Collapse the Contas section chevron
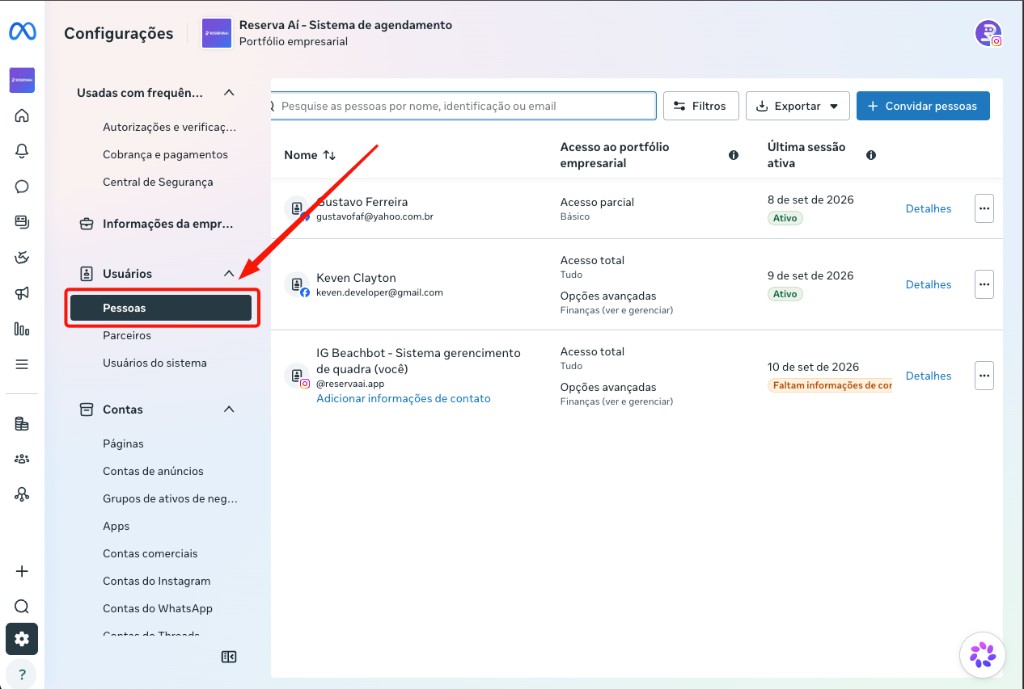Screen dimensions: 1024x689 229,409
